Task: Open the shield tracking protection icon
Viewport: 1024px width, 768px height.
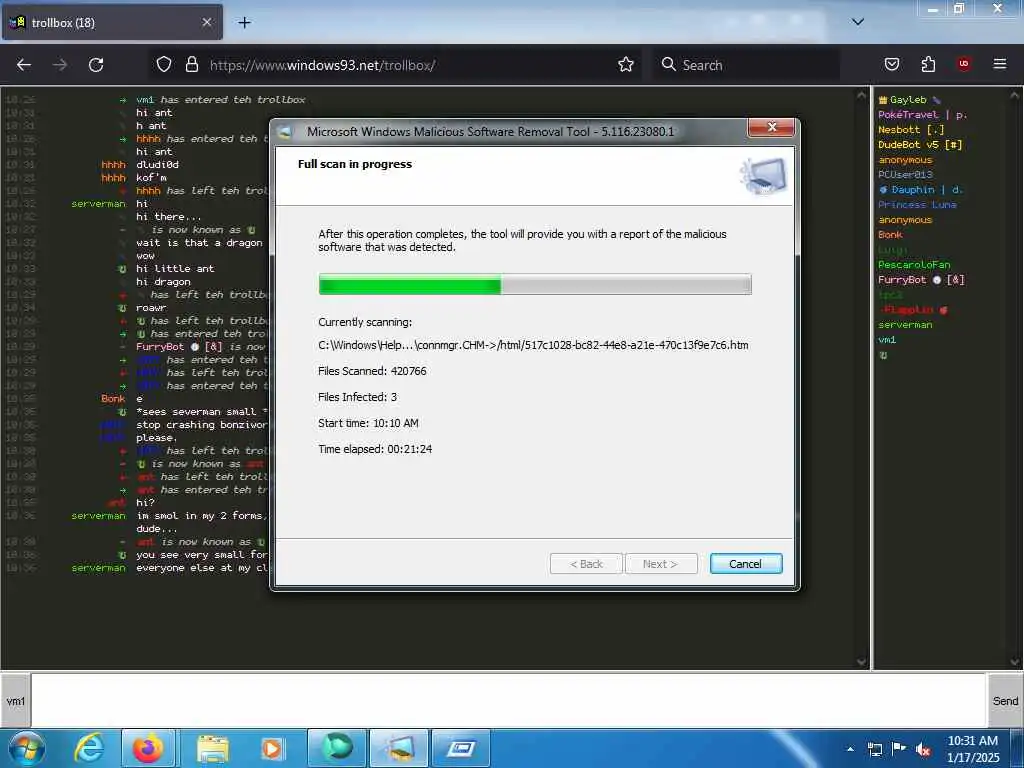Action: click(164, 65)
